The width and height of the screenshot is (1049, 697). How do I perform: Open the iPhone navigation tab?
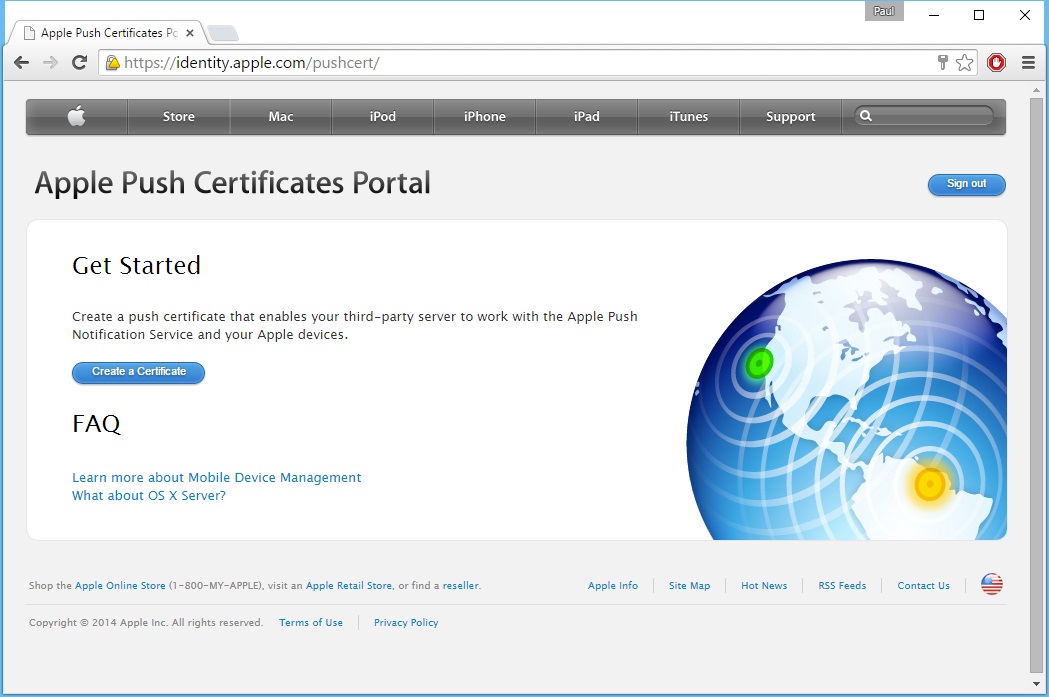pyautogui.click(x=485, y=117)
